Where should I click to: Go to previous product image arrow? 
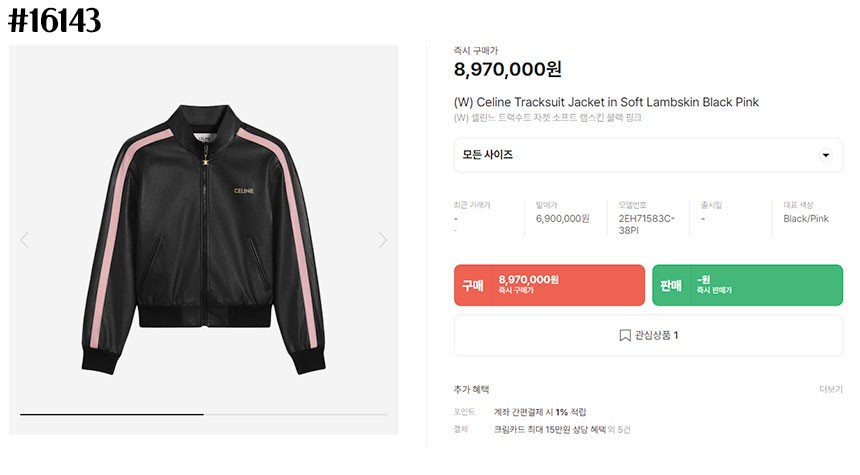tap(25, 240)
